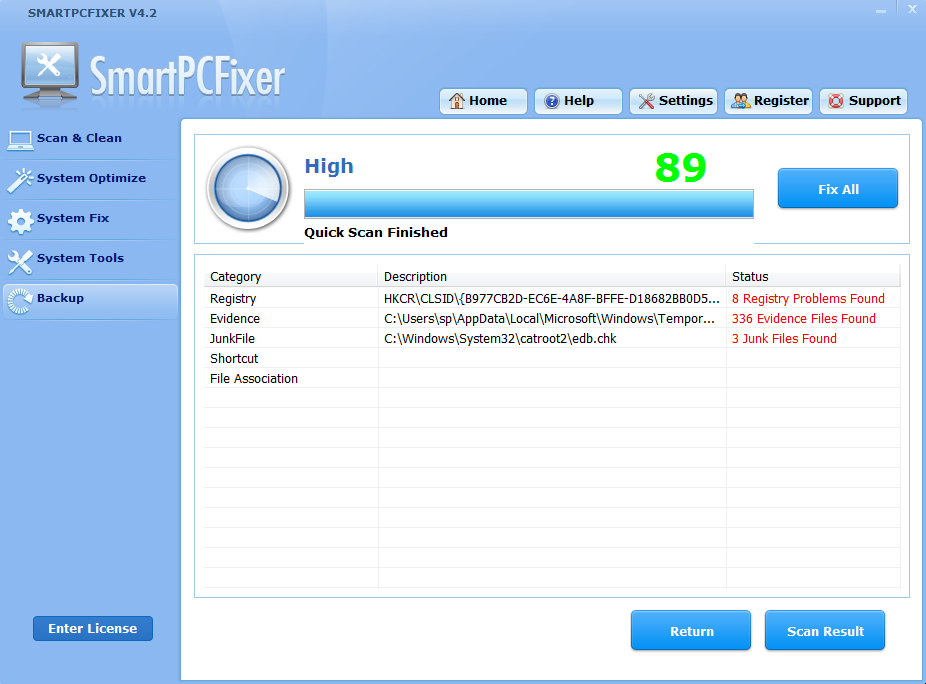Sort by the Status column header
926x684 pixels.
[750, 277]
